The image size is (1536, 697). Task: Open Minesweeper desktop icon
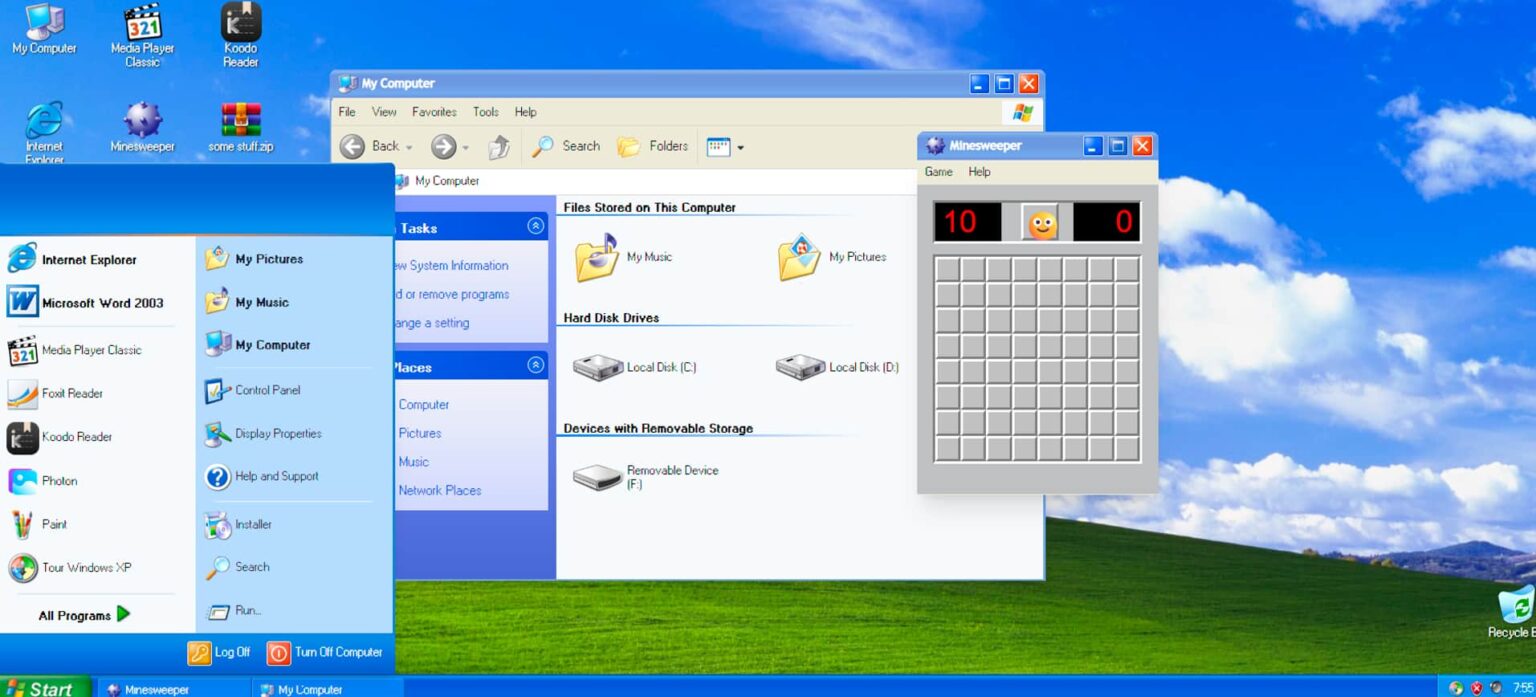pyautogui.click(x=142, y=127)
